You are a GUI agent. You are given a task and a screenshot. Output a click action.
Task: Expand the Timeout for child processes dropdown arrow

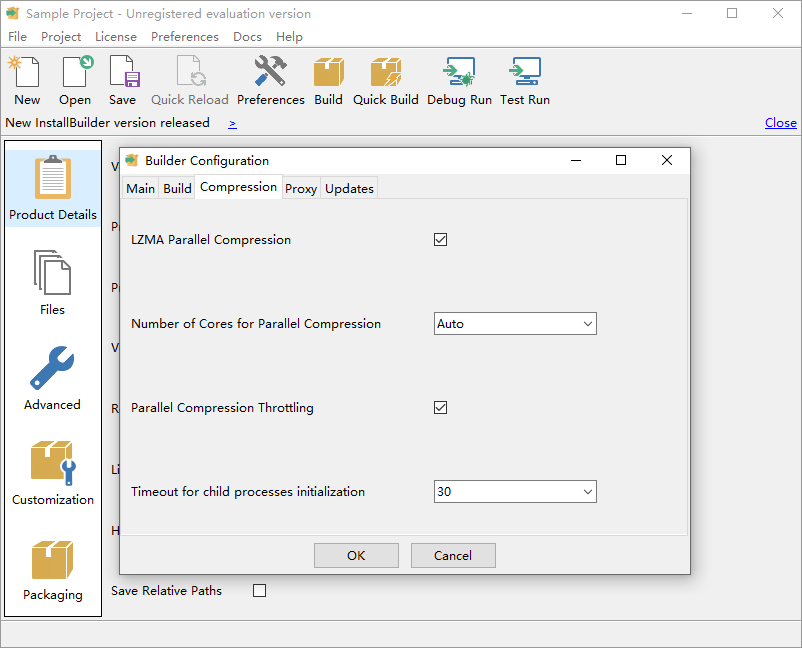click(588, 491)
